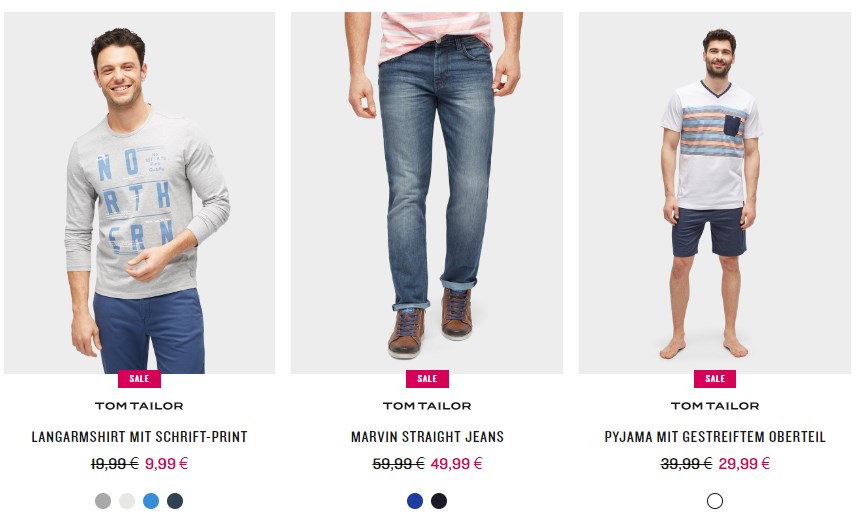Open Marvin Straight Jeans product image

click(427, 193)
